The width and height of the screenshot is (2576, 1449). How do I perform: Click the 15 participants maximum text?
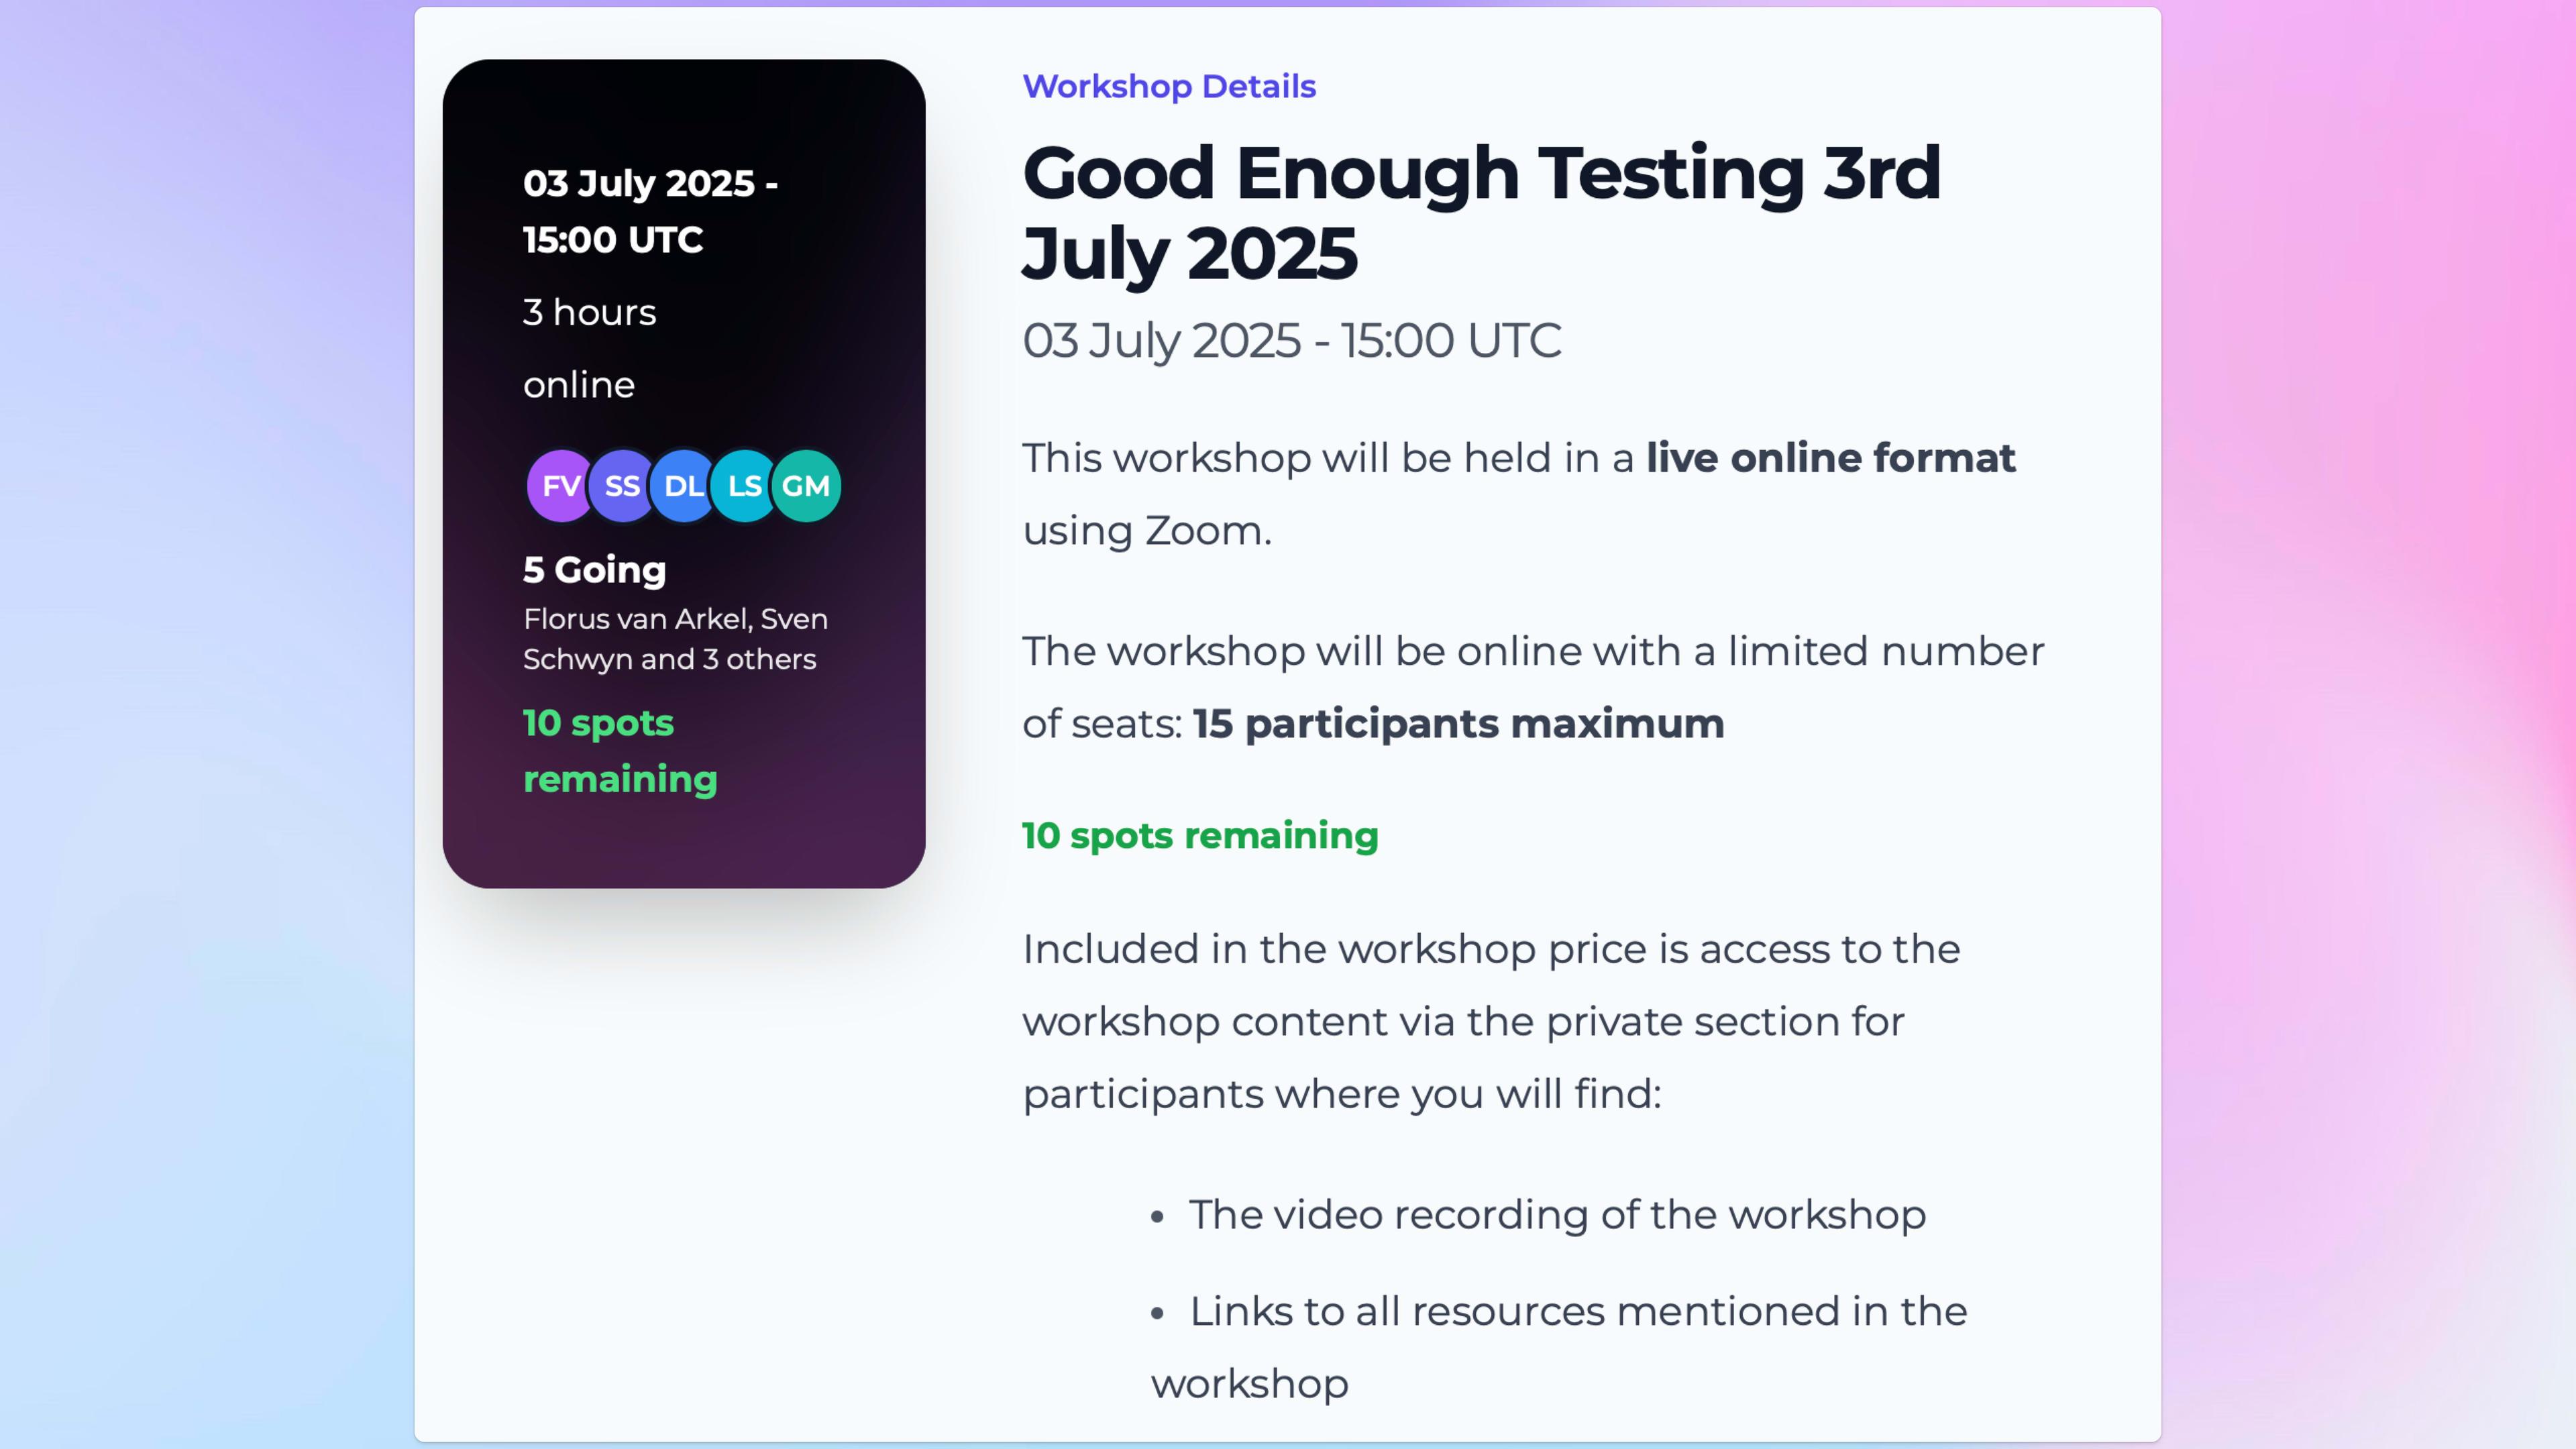(1458, 724)
